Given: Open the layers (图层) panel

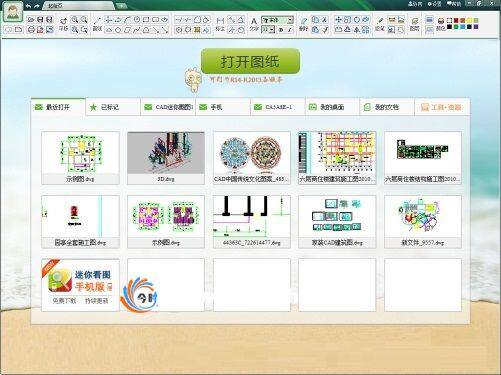Looking at the screenshot, I should point(414,24).
